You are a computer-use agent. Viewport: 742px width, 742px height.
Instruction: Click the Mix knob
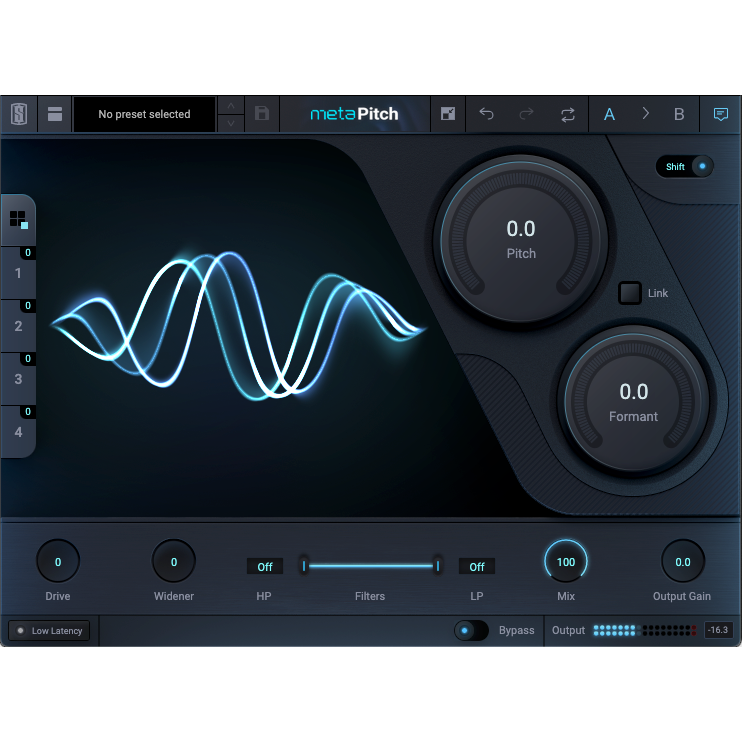tap(566, 561)
